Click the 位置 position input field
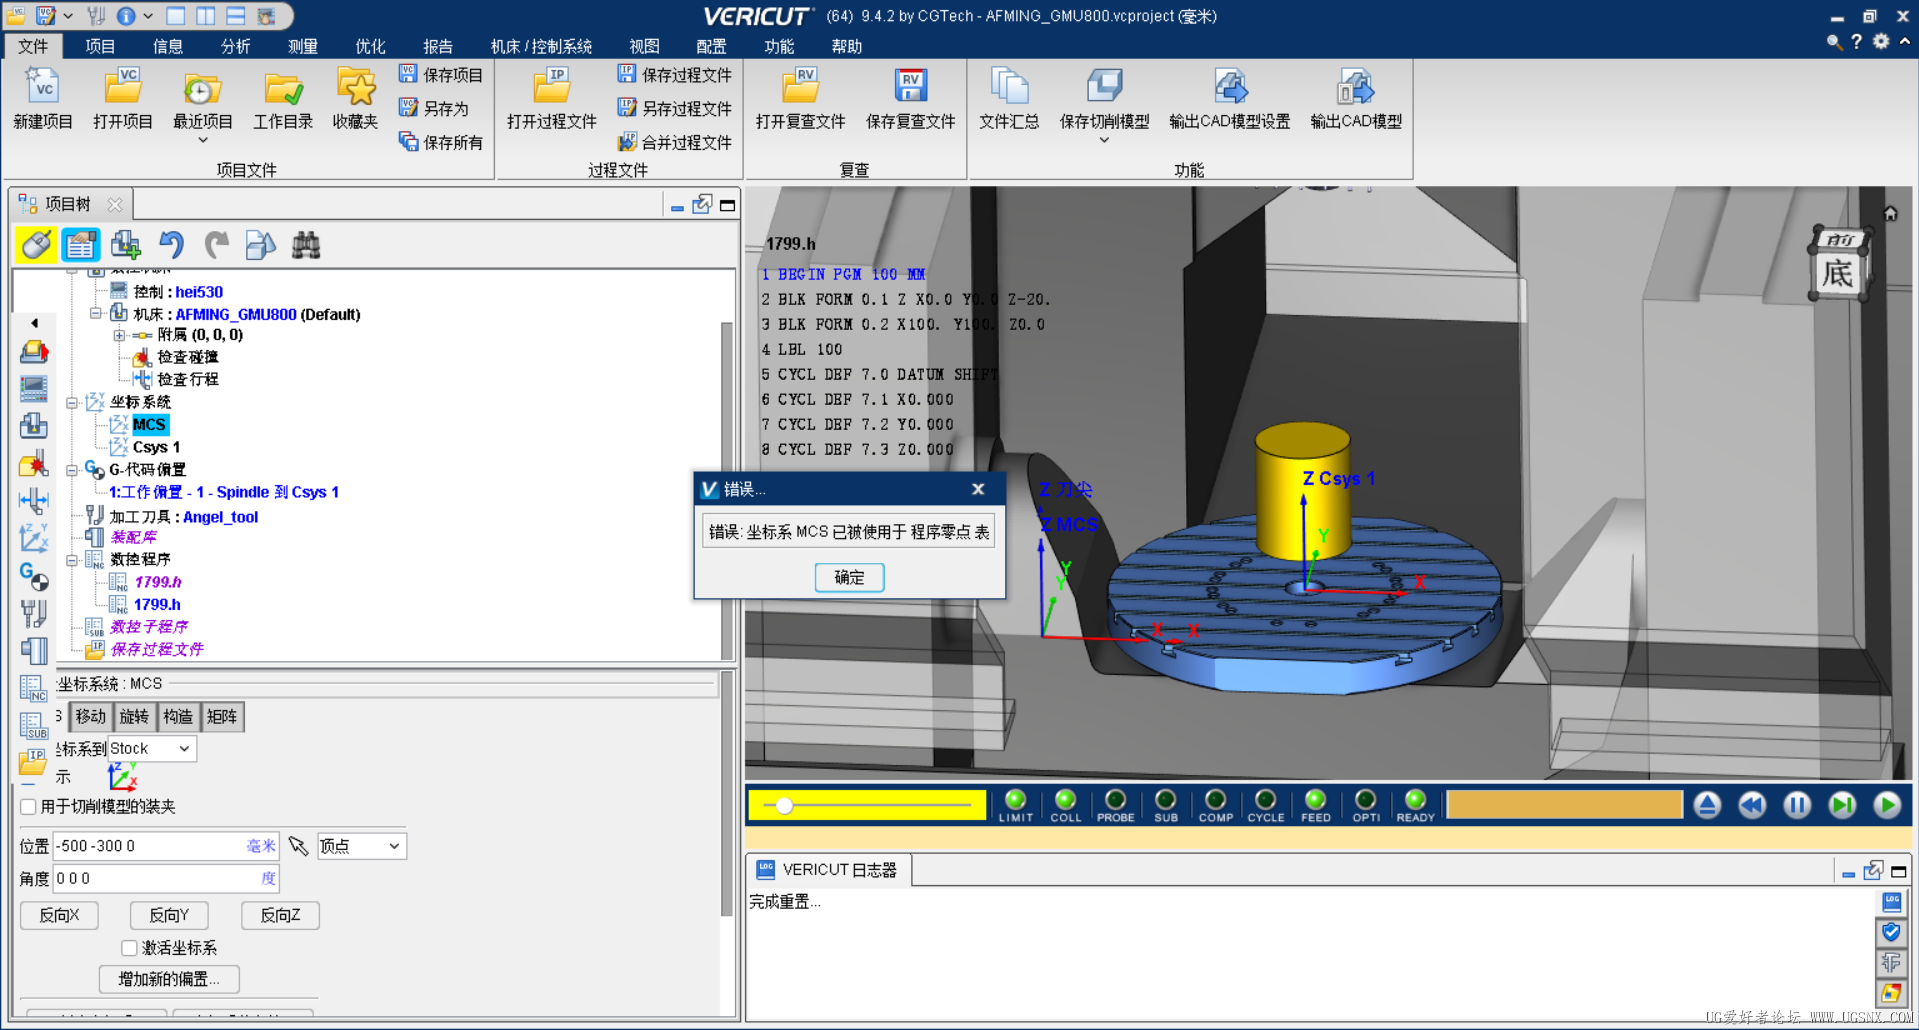Screen dimensions: 1919x1030 165,846
